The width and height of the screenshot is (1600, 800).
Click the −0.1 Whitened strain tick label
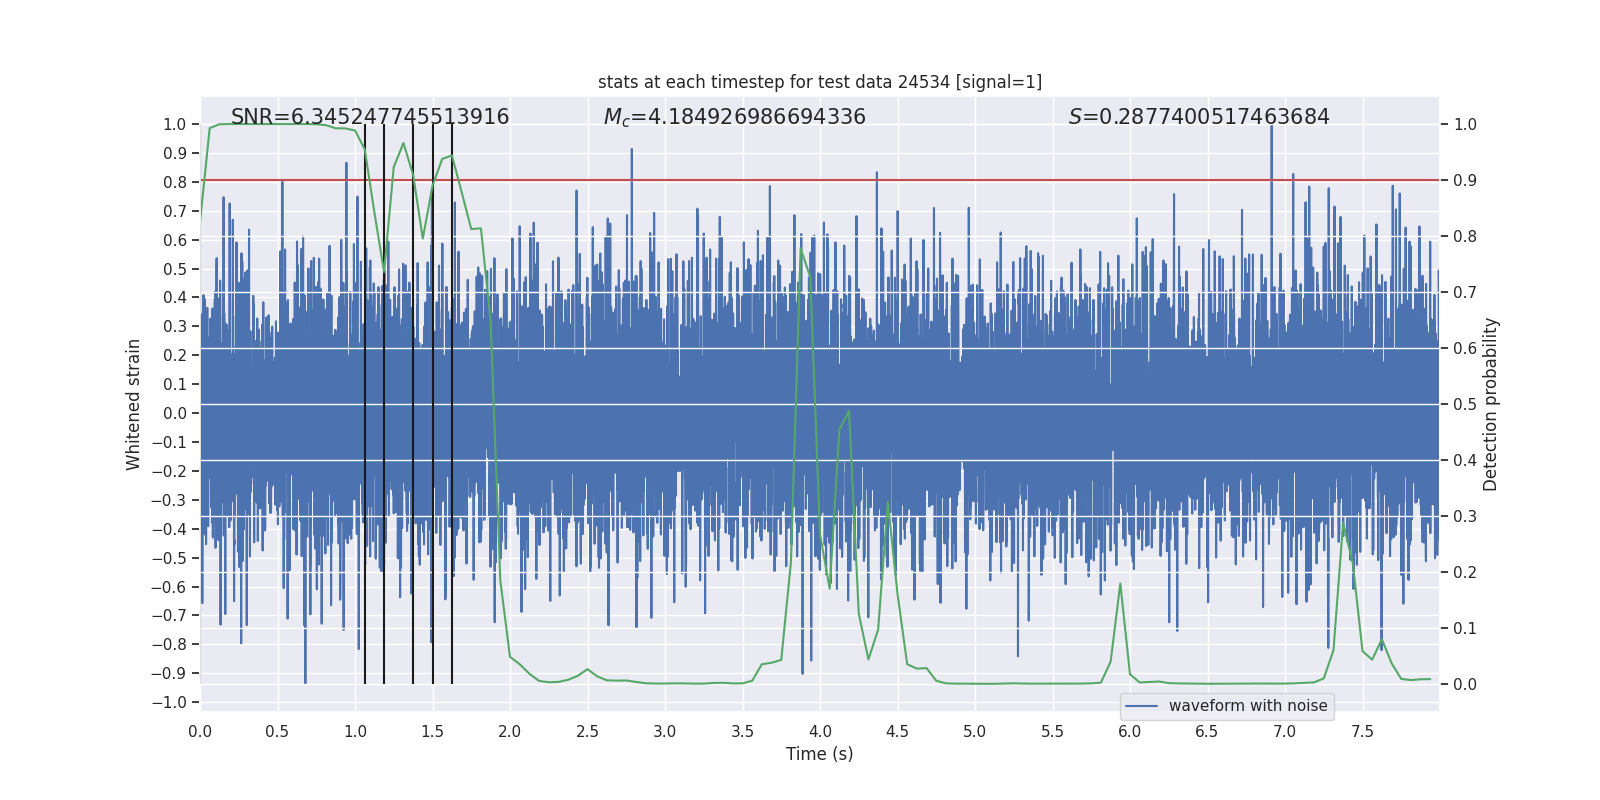pyautogui.click(x=169, y=442)
